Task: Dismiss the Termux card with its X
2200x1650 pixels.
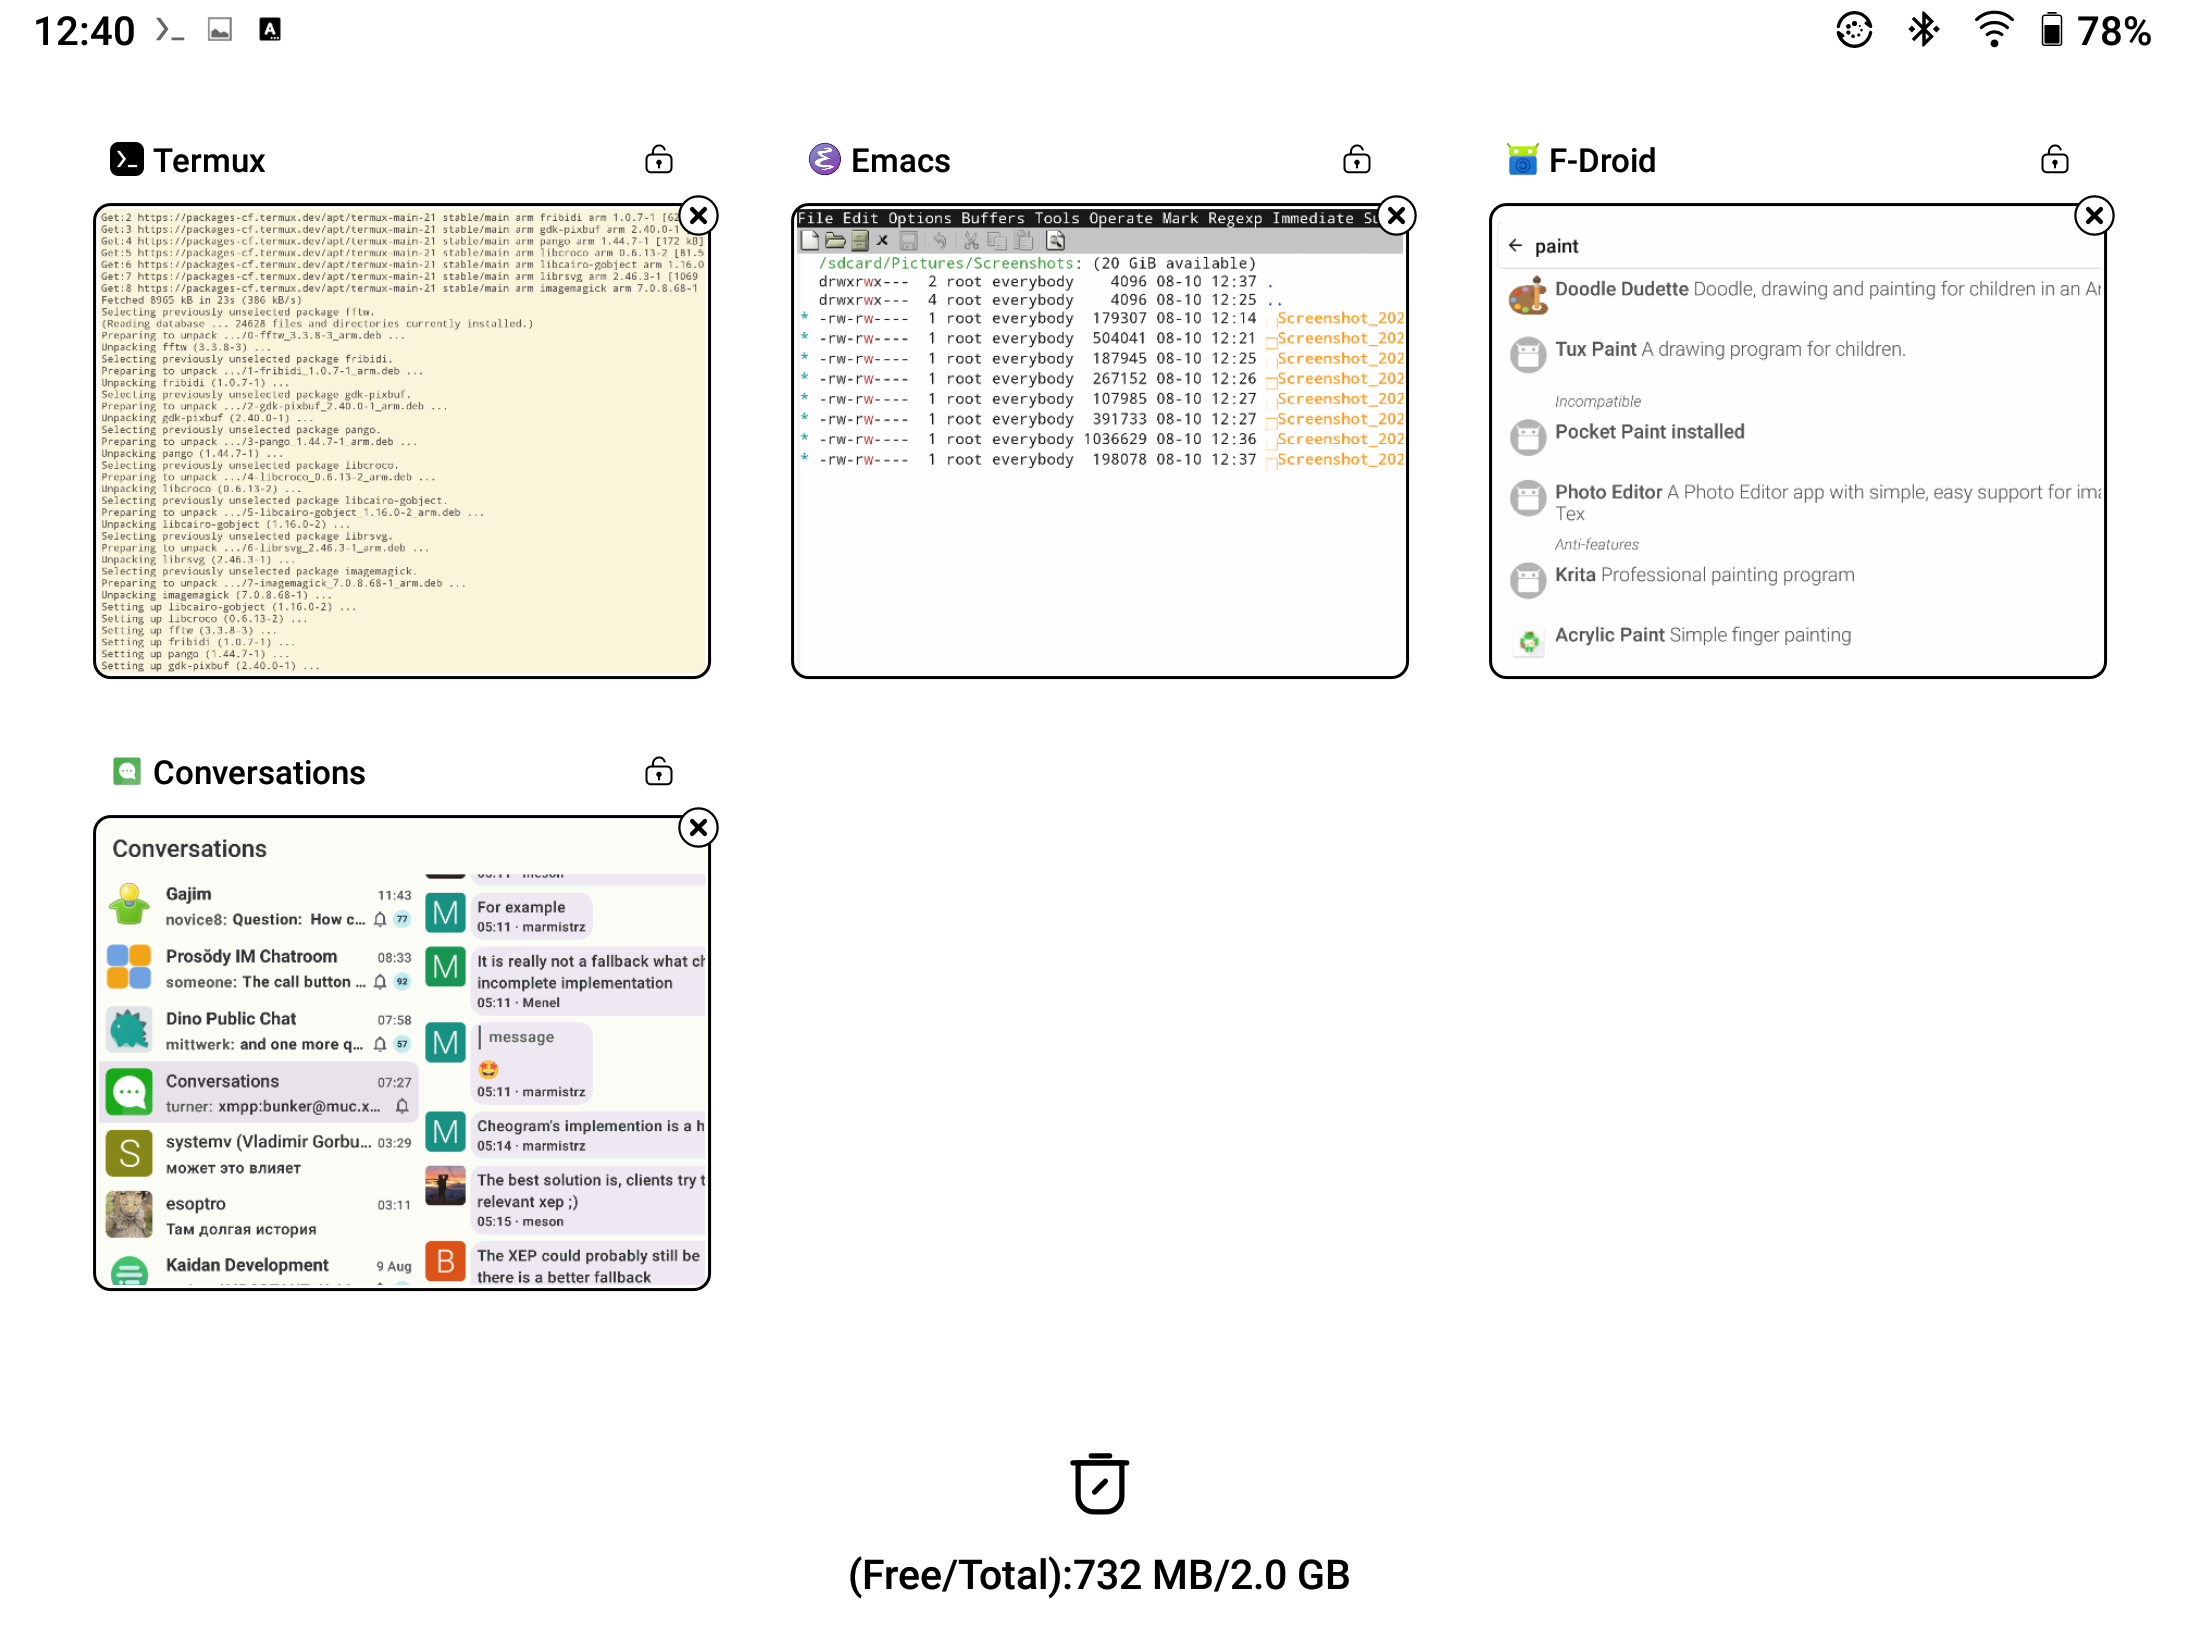Action: 699,215
